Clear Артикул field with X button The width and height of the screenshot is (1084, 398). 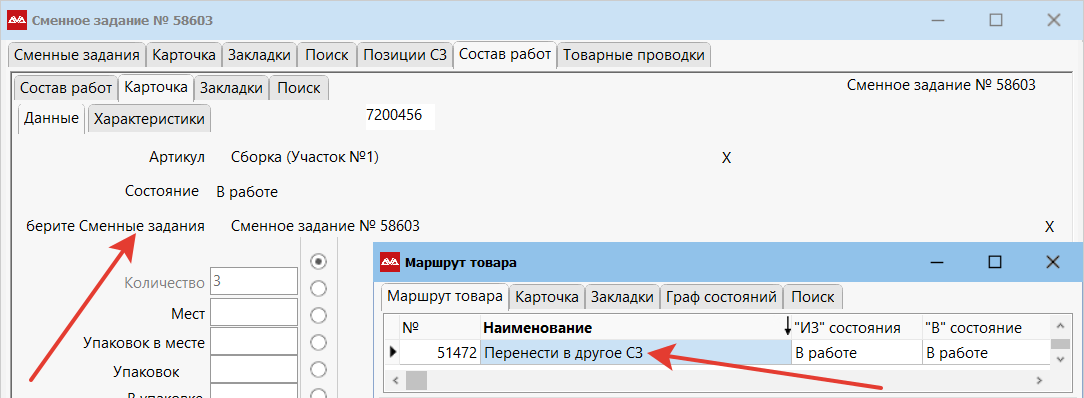pos(727,158)
